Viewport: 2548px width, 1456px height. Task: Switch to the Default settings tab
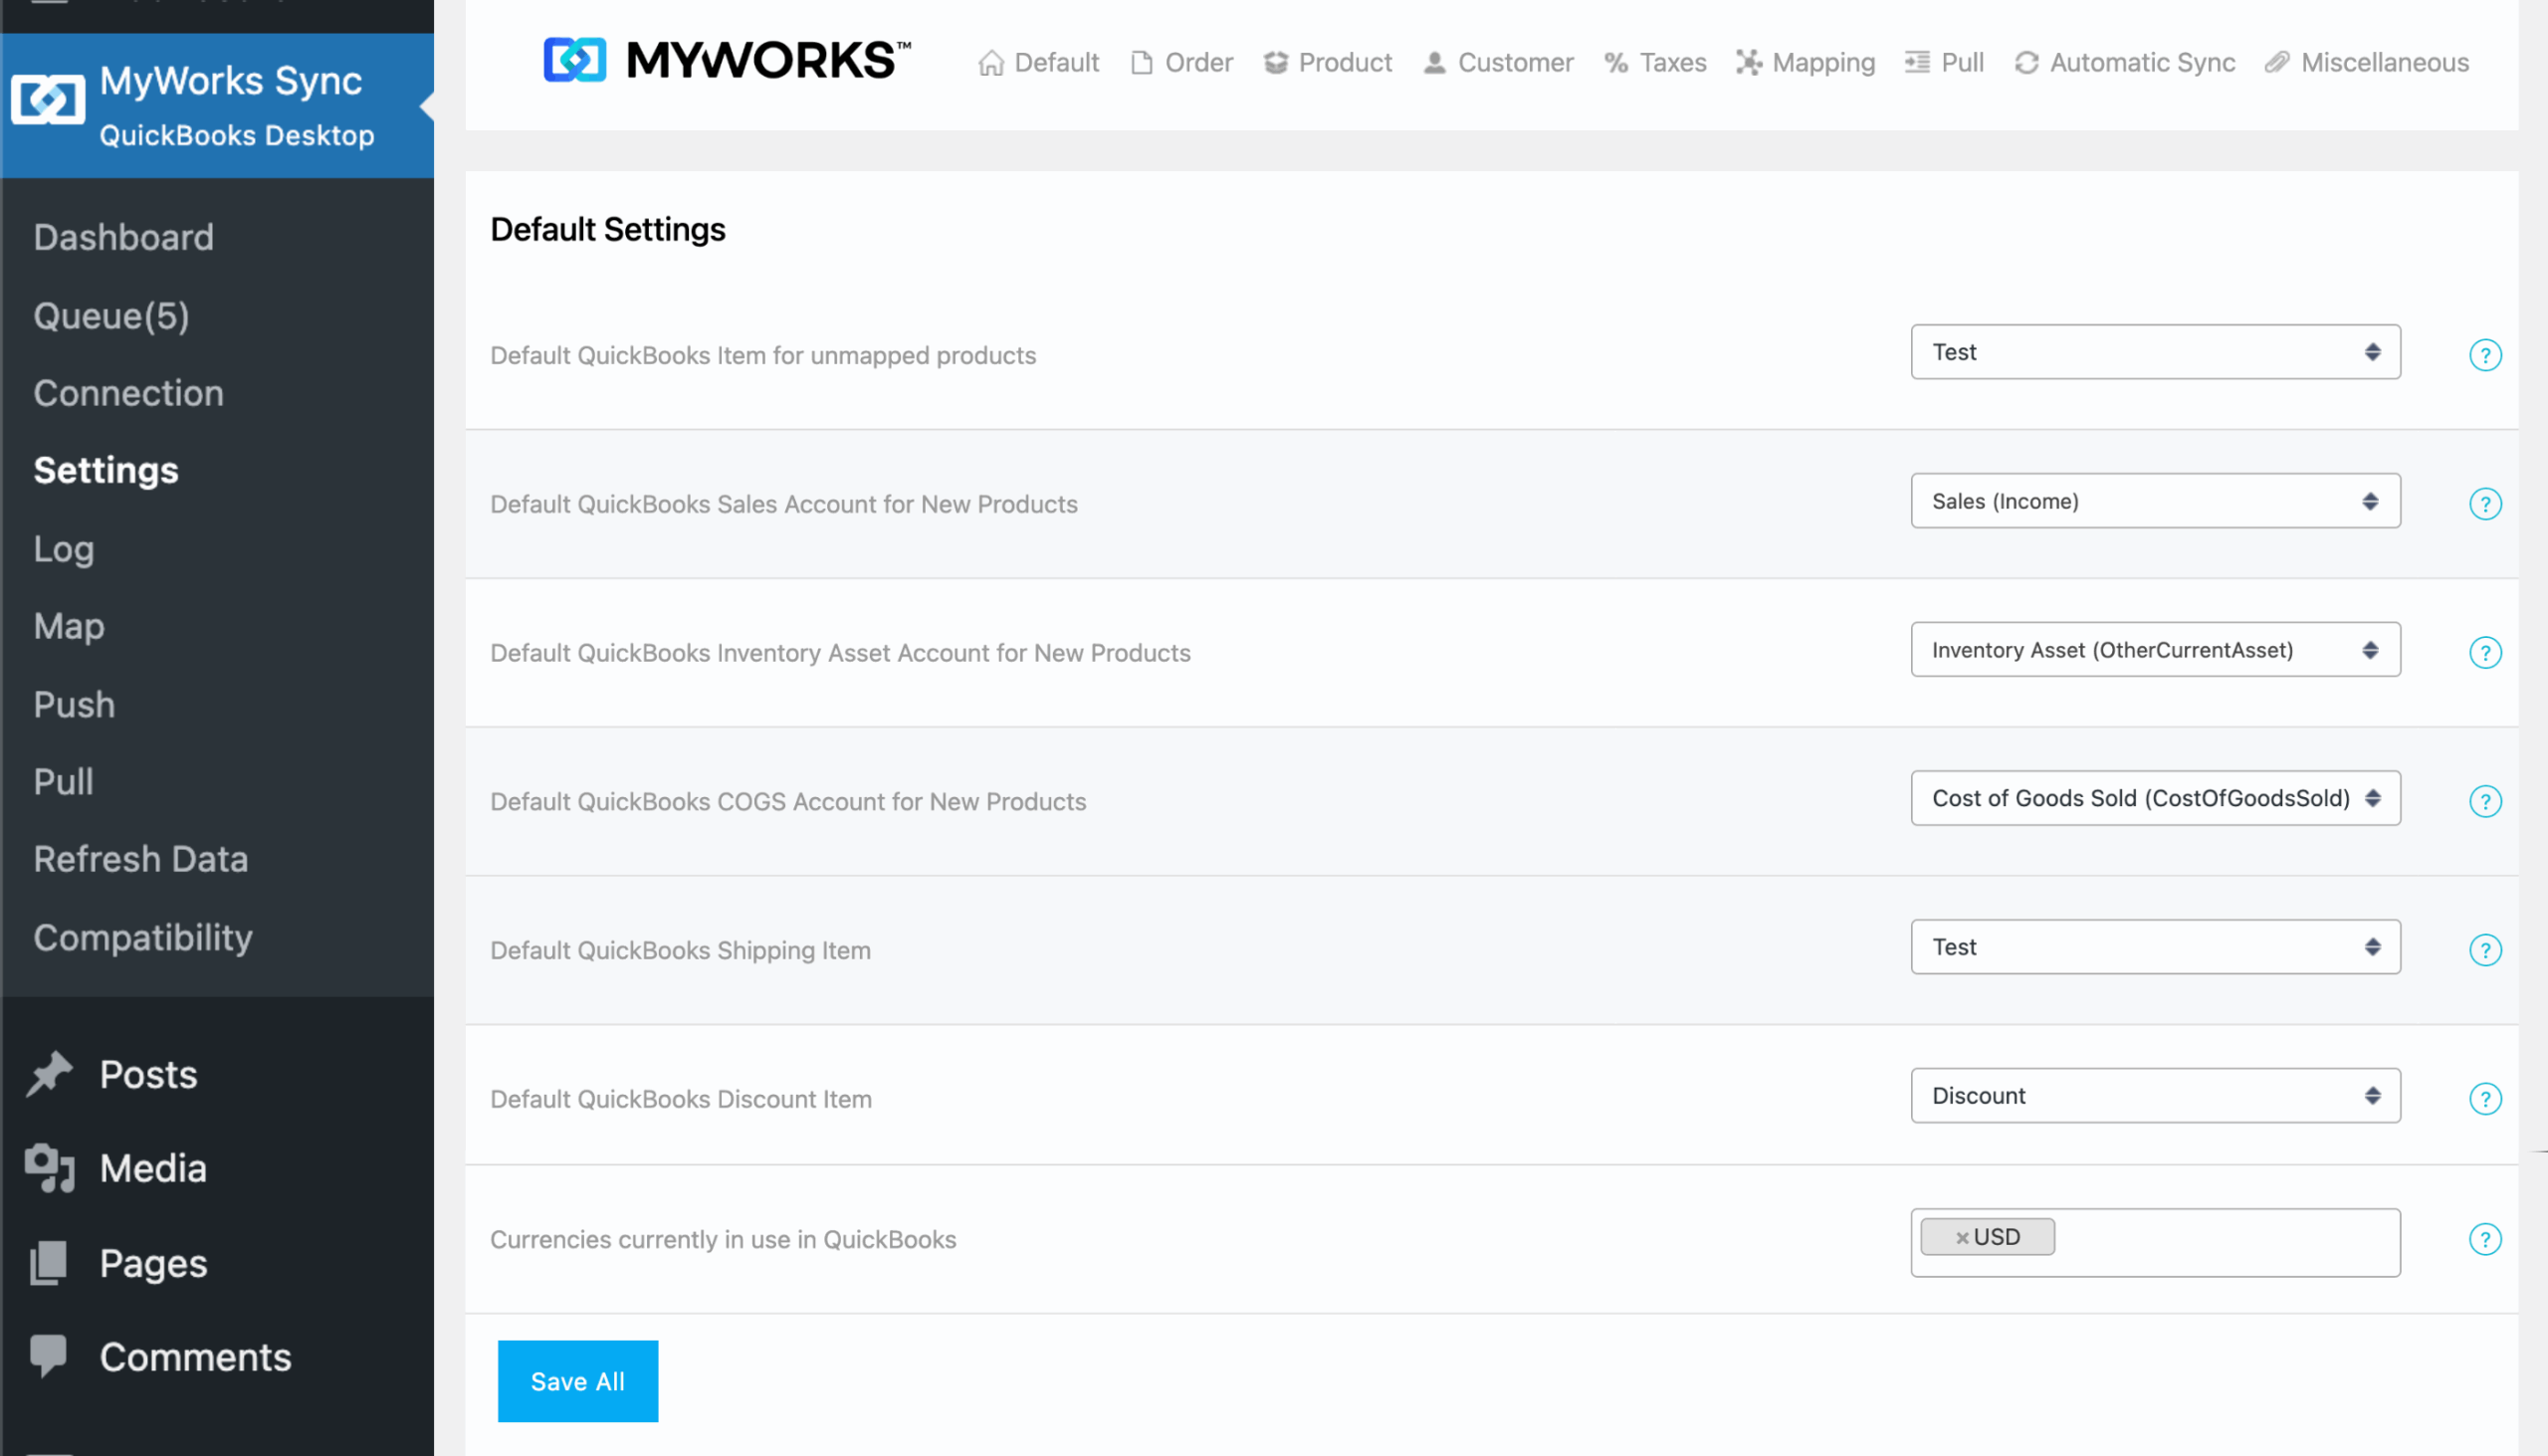[1037, 62]
